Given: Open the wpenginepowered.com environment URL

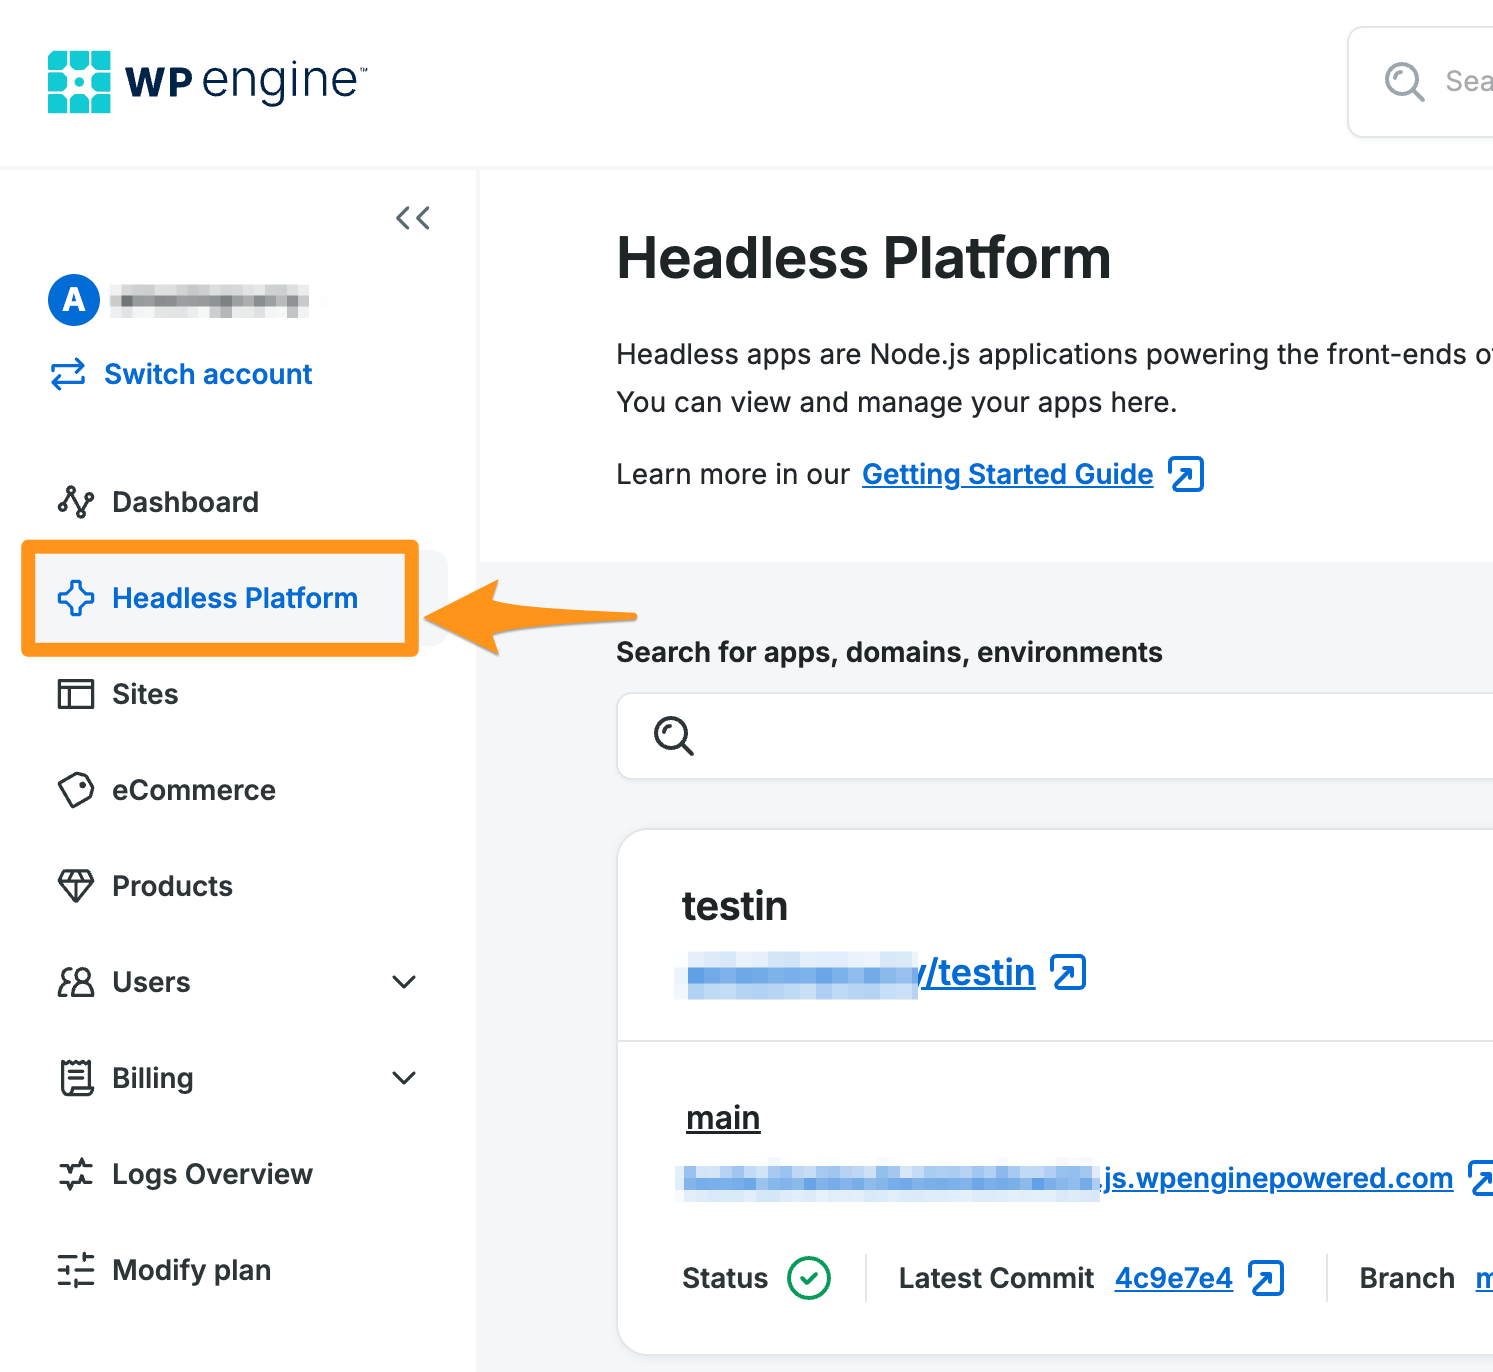Looking at the screenshot, I should click(1276, 1178).
